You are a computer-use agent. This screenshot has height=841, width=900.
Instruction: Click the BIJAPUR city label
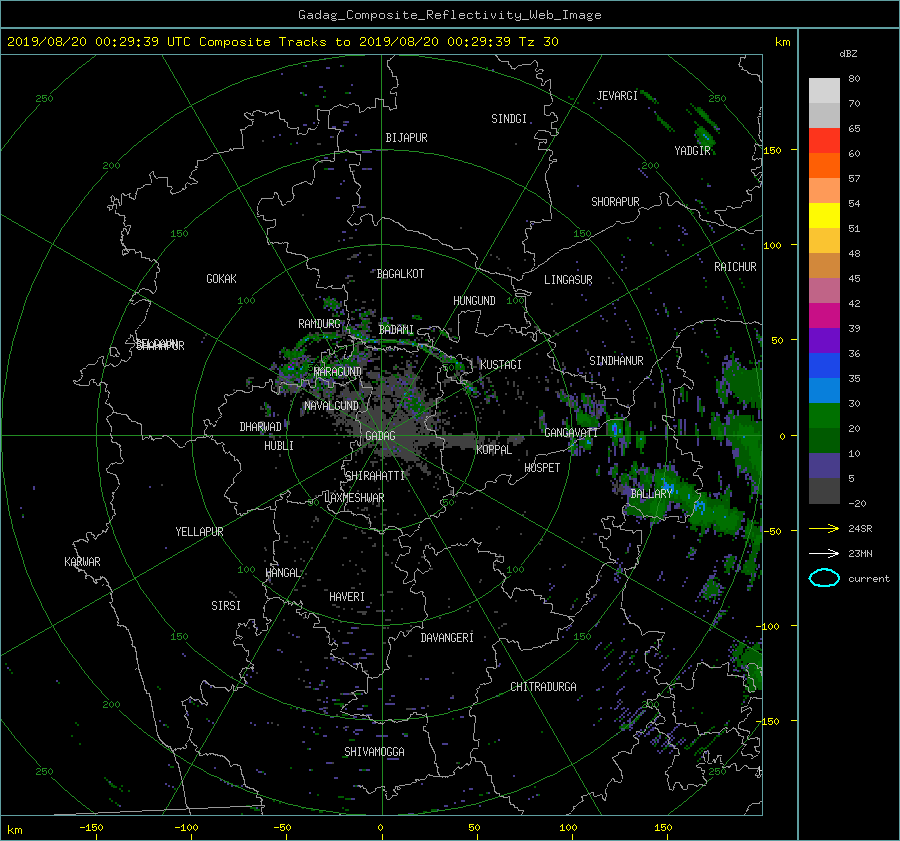pyautogui.click(x=406, y=138)
